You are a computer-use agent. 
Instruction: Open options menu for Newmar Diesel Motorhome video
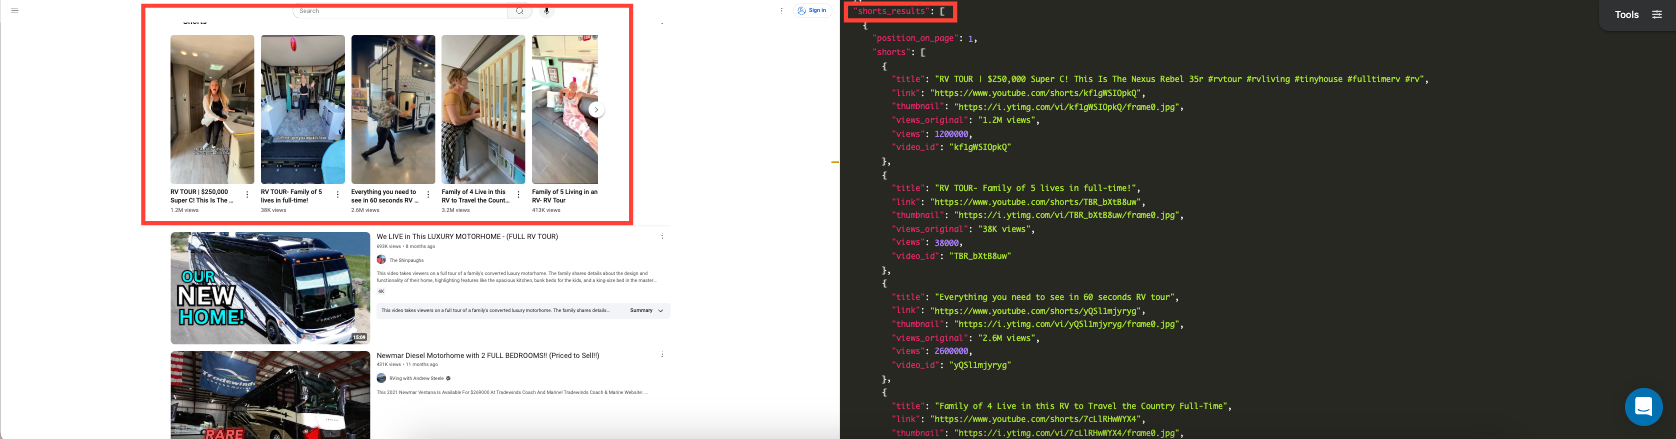point(662,356)
